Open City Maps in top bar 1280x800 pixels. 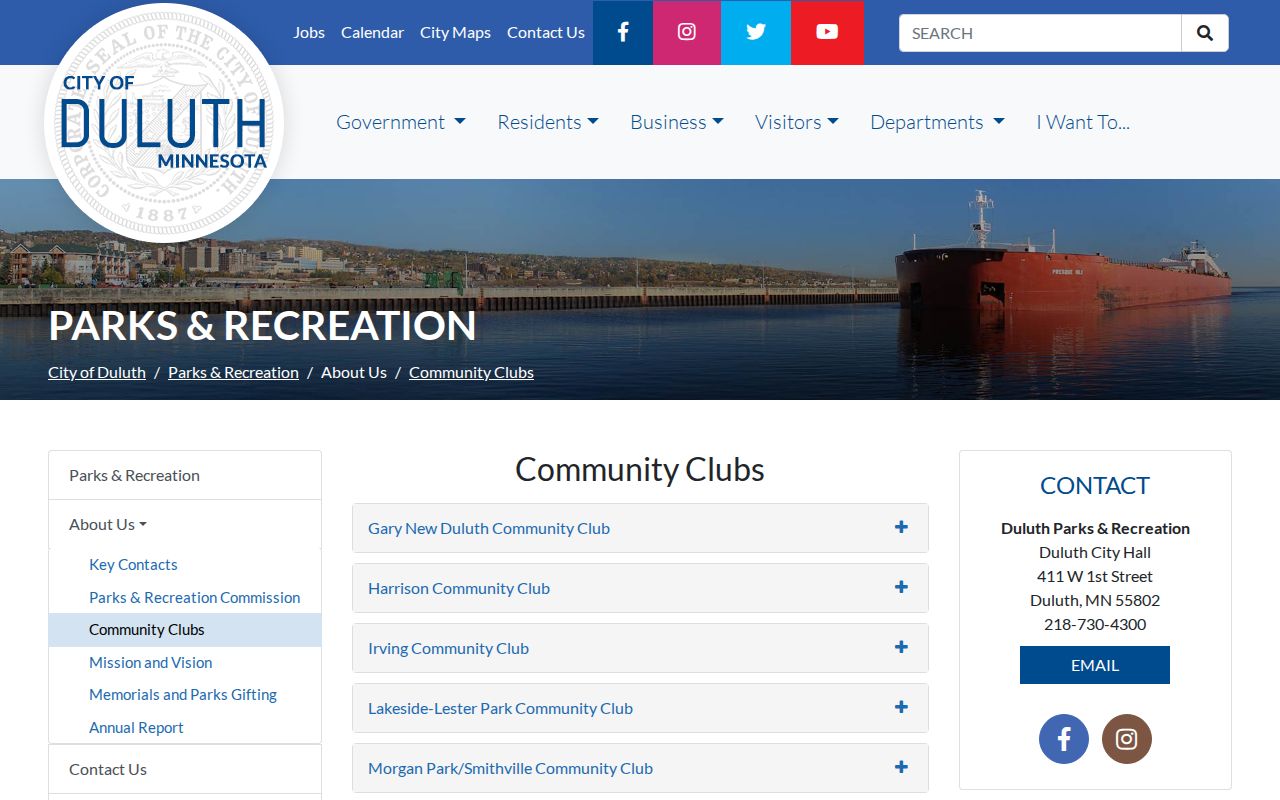pos(455,32)
